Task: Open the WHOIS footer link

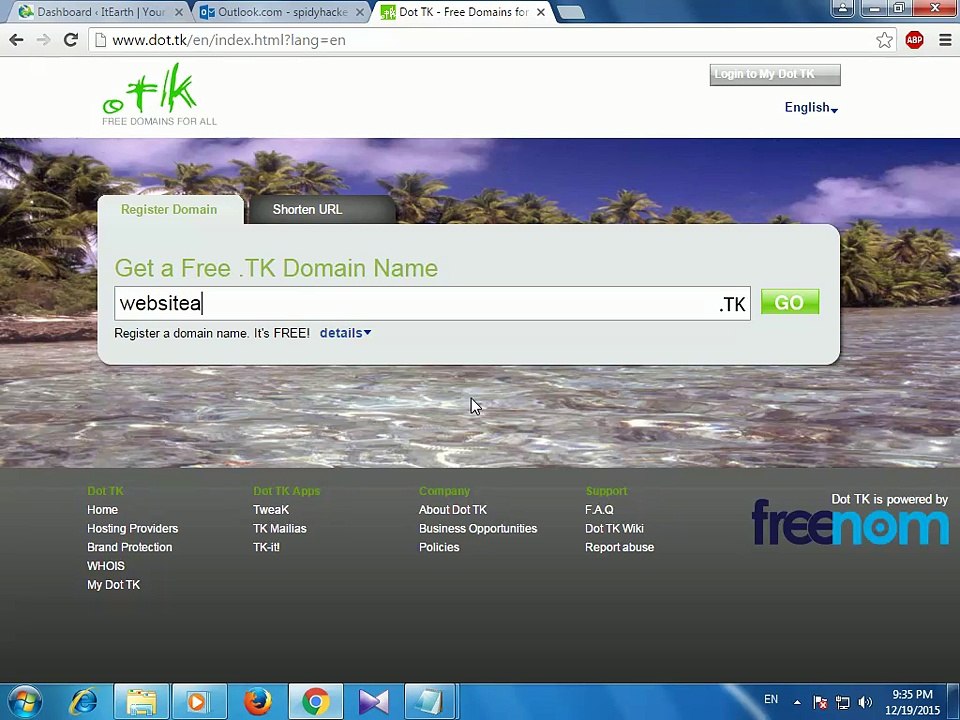Action: coord(105,566)
